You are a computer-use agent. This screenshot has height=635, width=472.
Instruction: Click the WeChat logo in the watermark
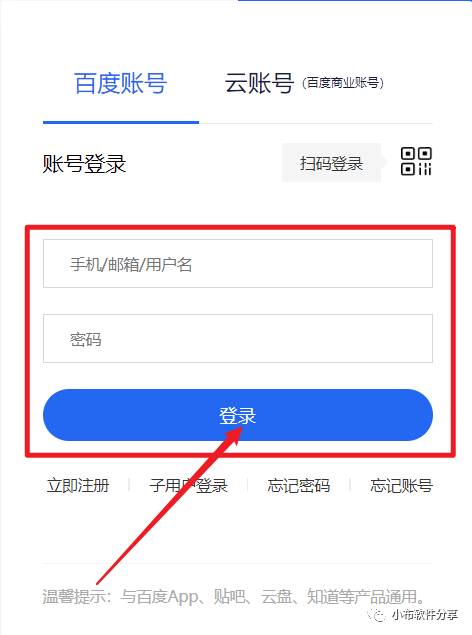(377, 615)
